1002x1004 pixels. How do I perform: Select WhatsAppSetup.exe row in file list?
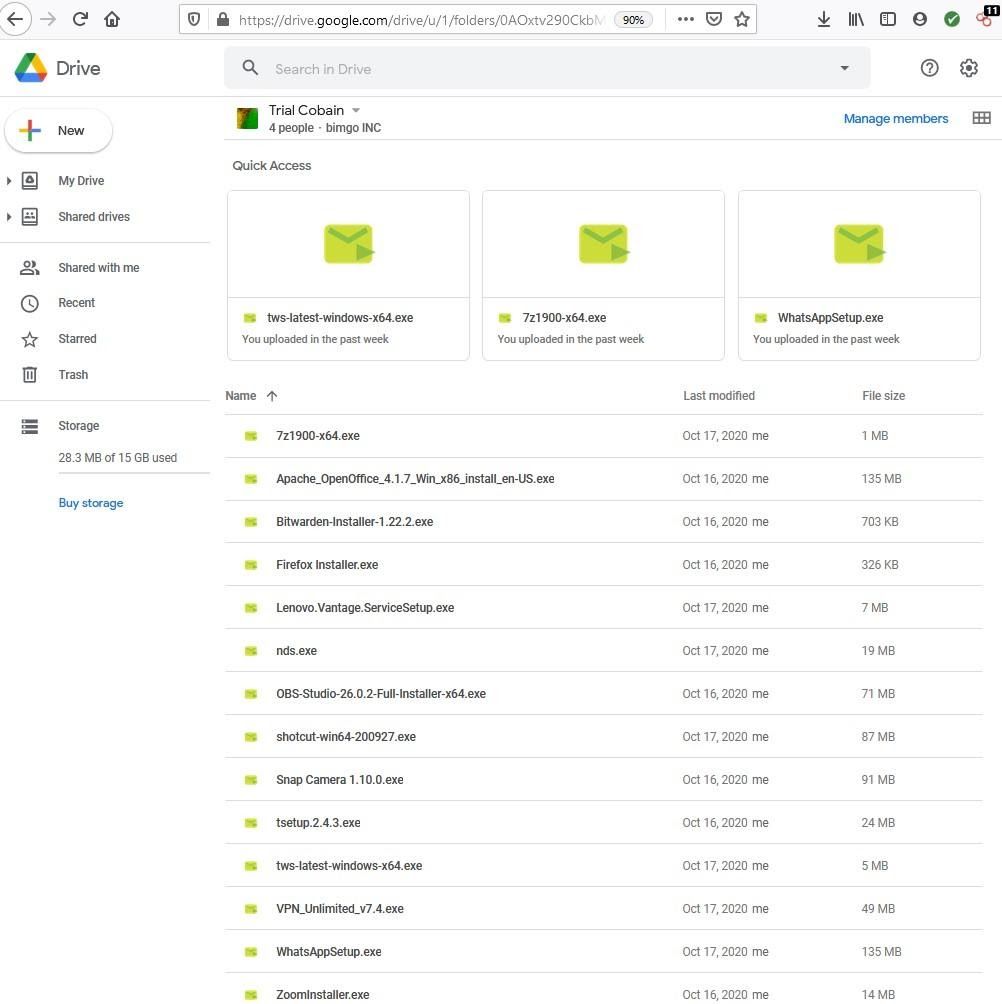[604, 951]
